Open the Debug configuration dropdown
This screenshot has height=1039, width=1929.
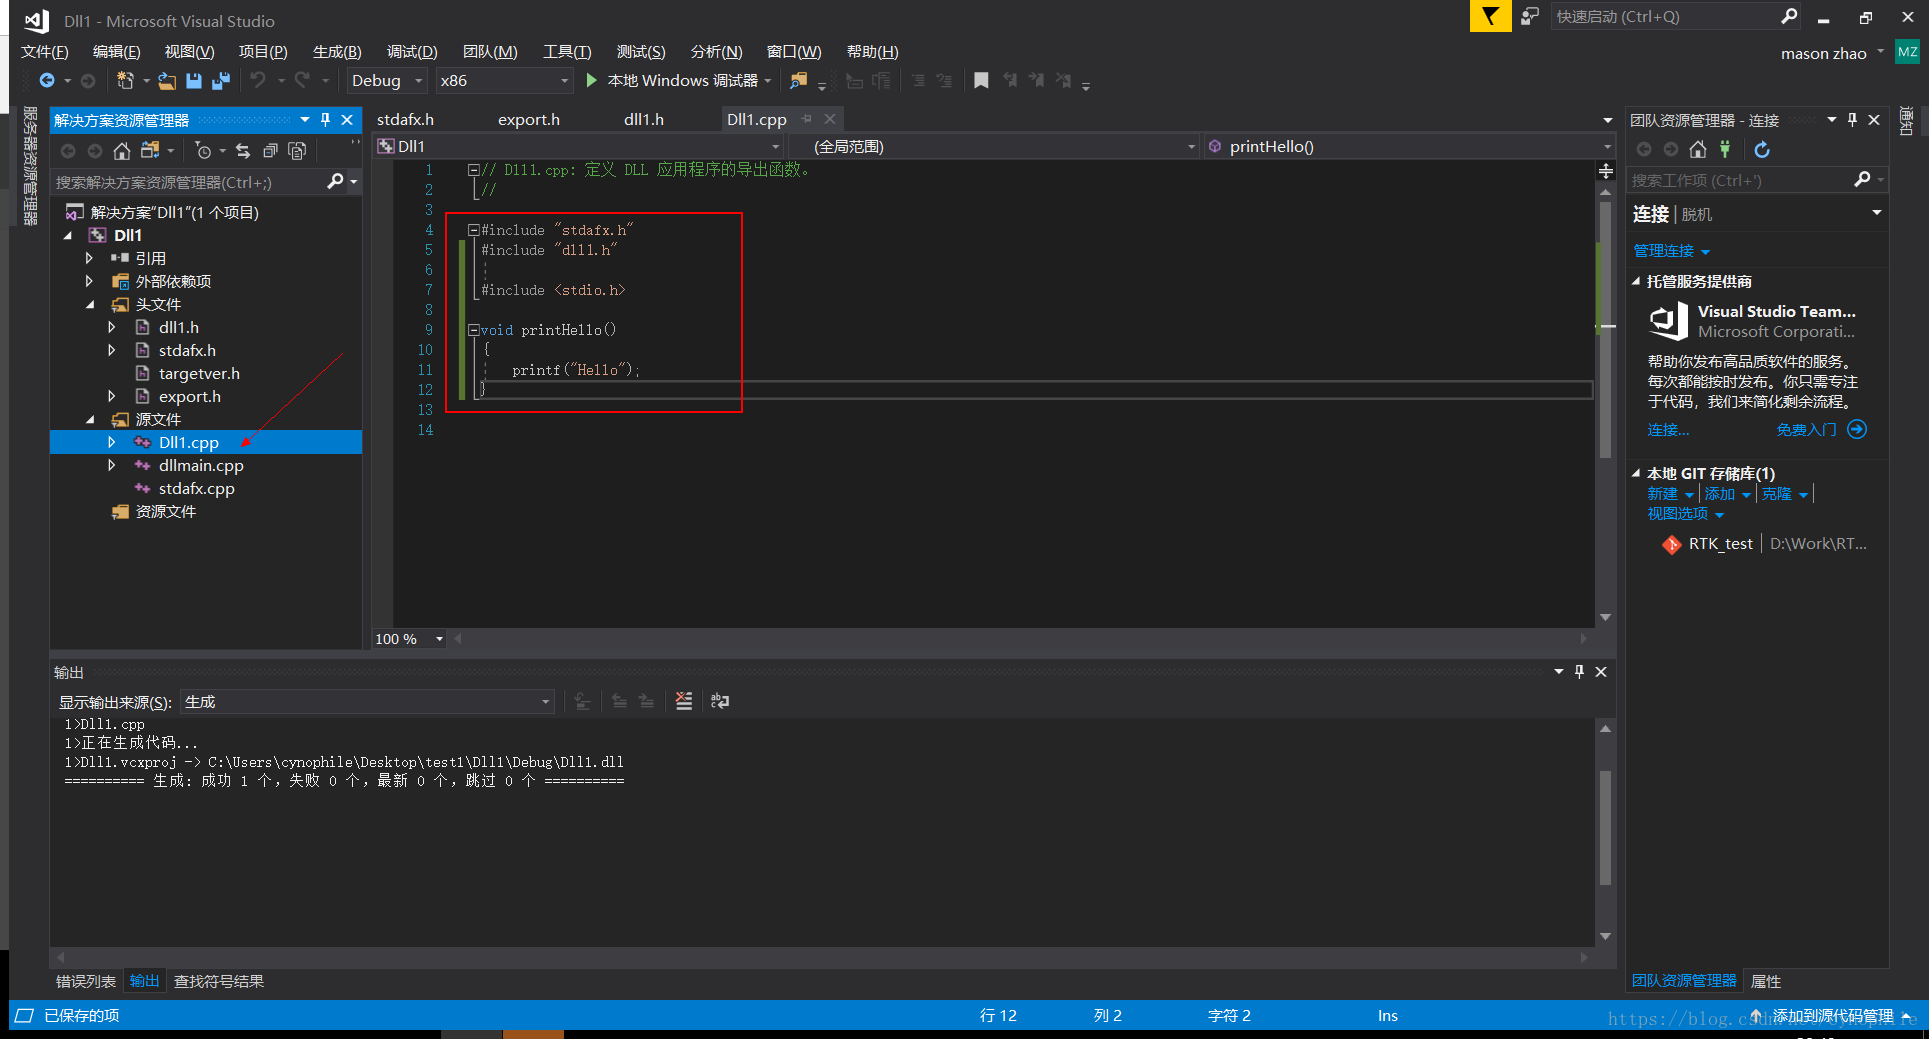pos(387,81)
